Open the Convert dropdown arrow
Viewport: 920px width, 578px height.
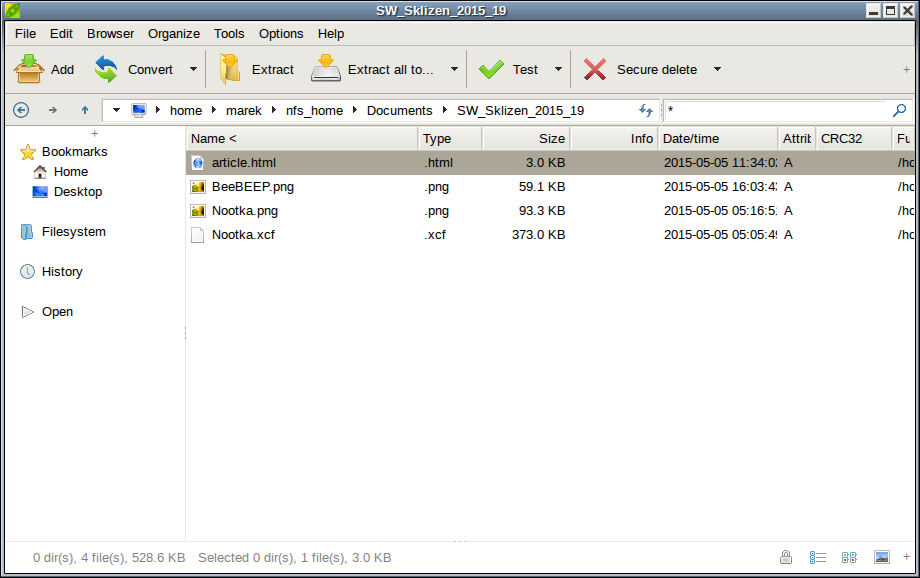pyautogui.click(x=194, y=69)
